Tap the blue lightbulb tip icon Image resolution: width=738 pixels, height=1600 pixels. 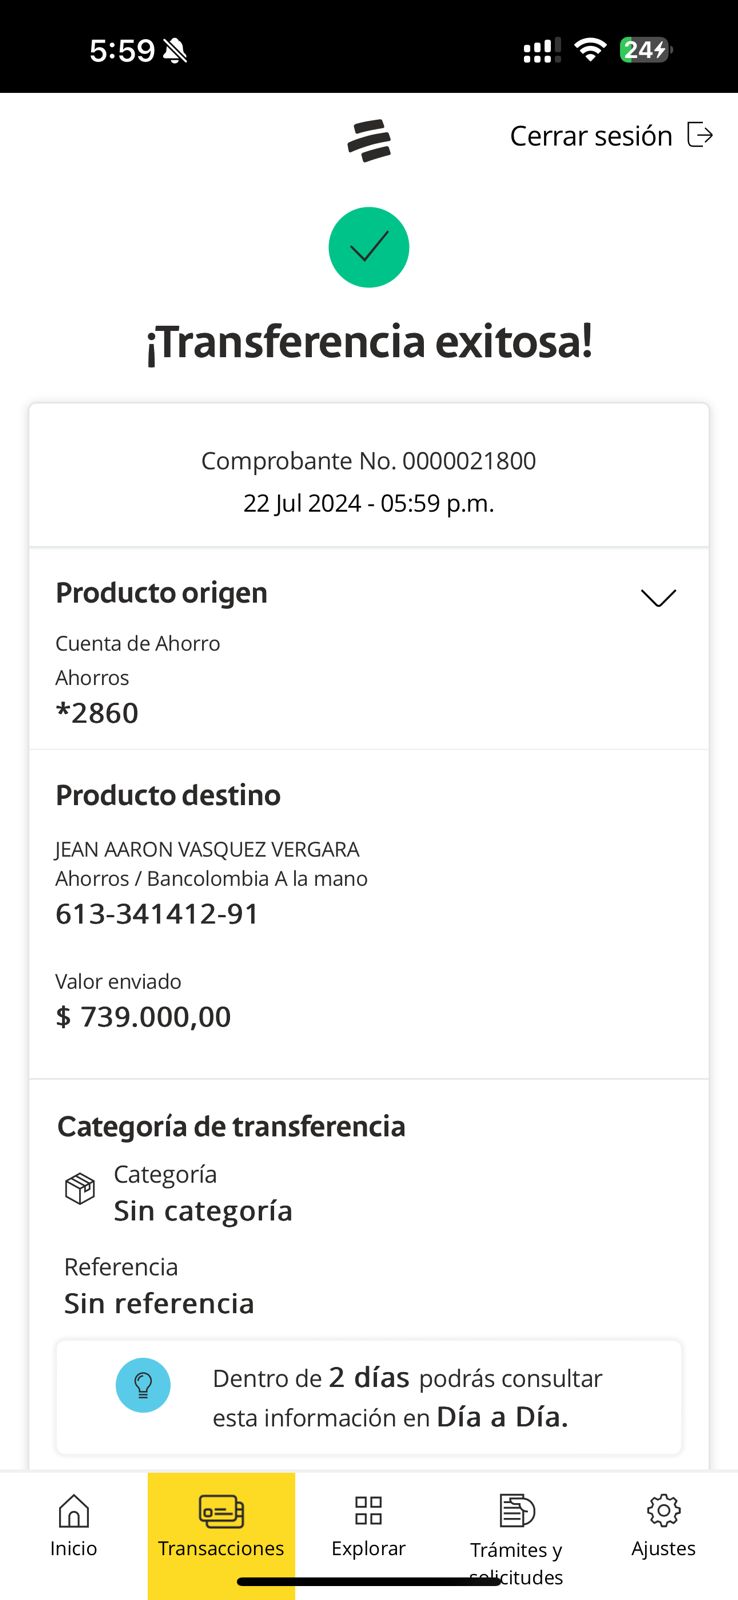click(x=143, y=1385)
